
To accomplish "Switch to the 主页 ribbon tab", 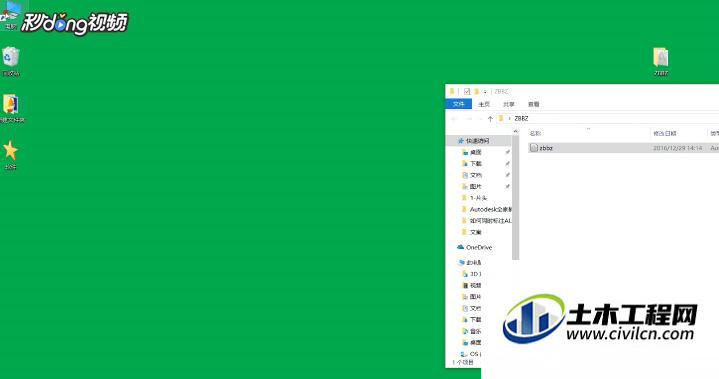I will (484, 104).
